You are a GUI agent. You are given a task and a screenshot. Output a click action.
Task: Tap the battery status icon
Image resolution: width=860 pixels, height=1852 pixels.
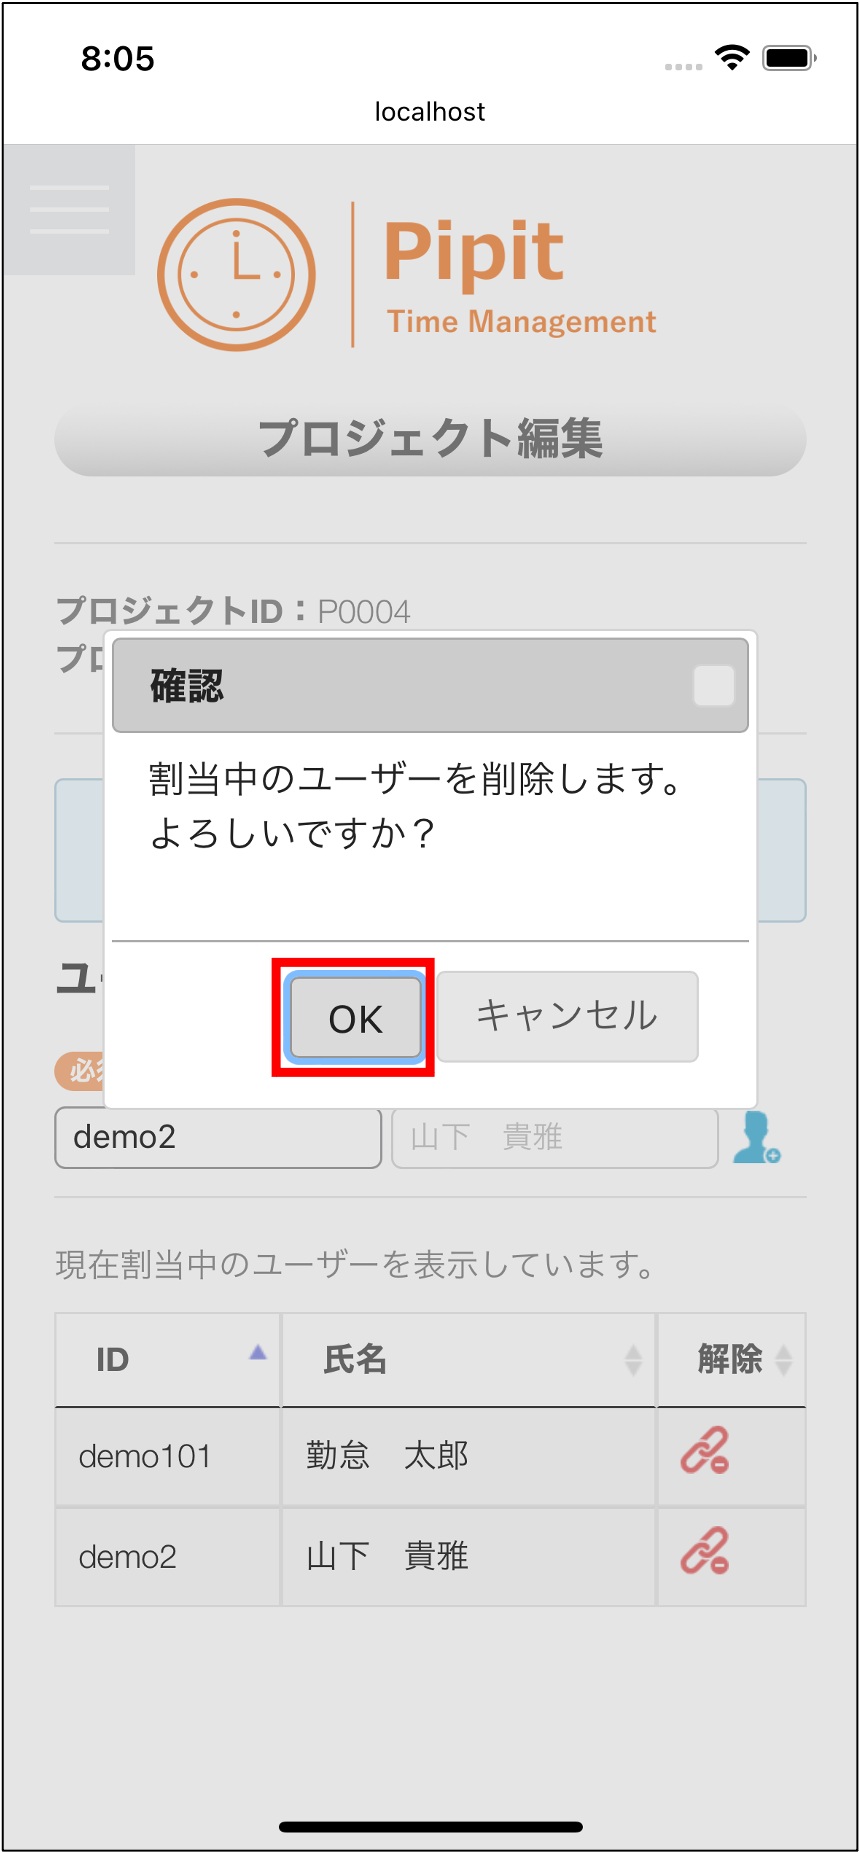[x=790, y=58]
